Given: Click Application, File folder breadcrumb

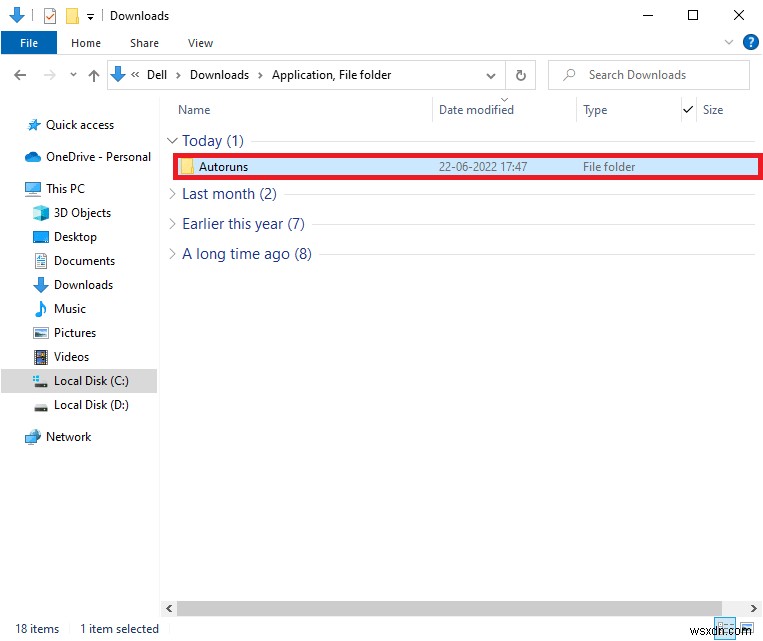Looking at the screenshot, I should click(331, 75).
